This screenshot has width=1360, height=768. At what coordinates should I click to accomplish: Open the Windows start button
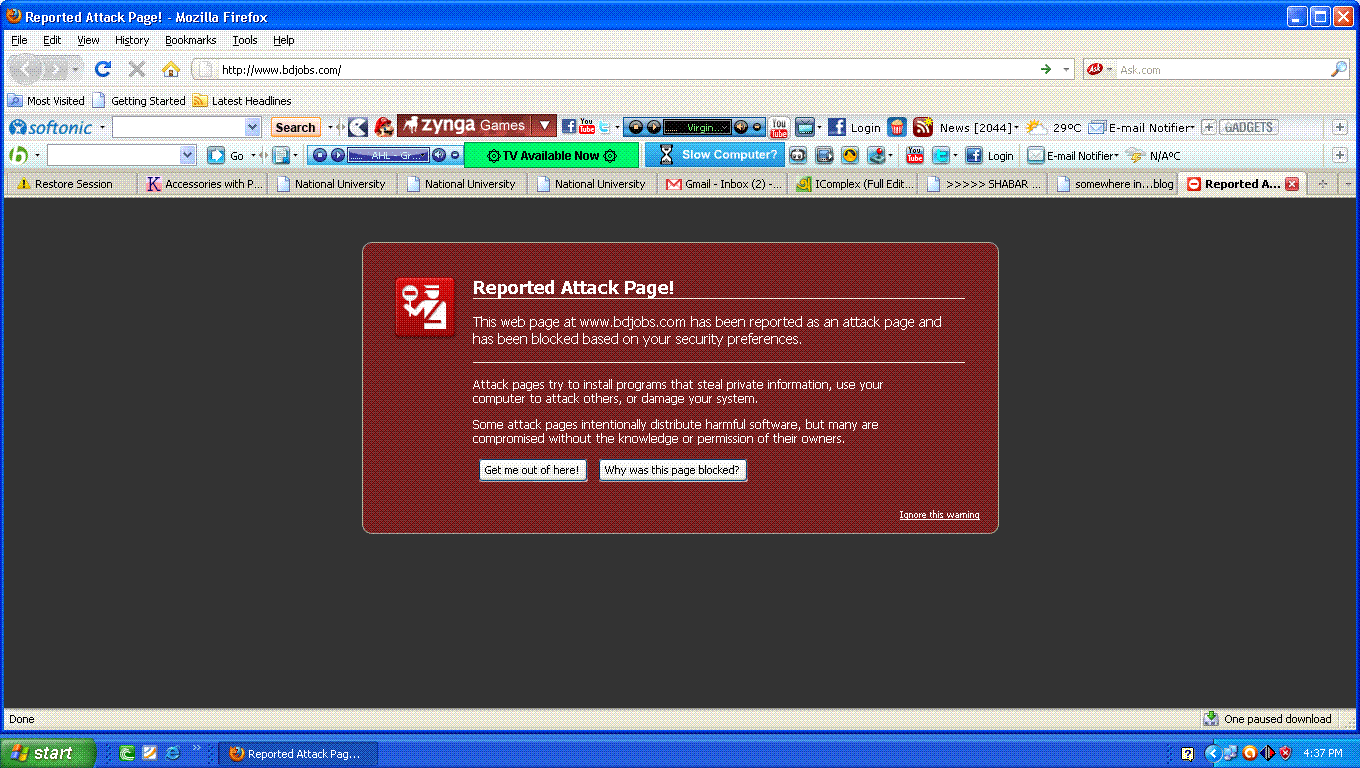click(47, 753)
